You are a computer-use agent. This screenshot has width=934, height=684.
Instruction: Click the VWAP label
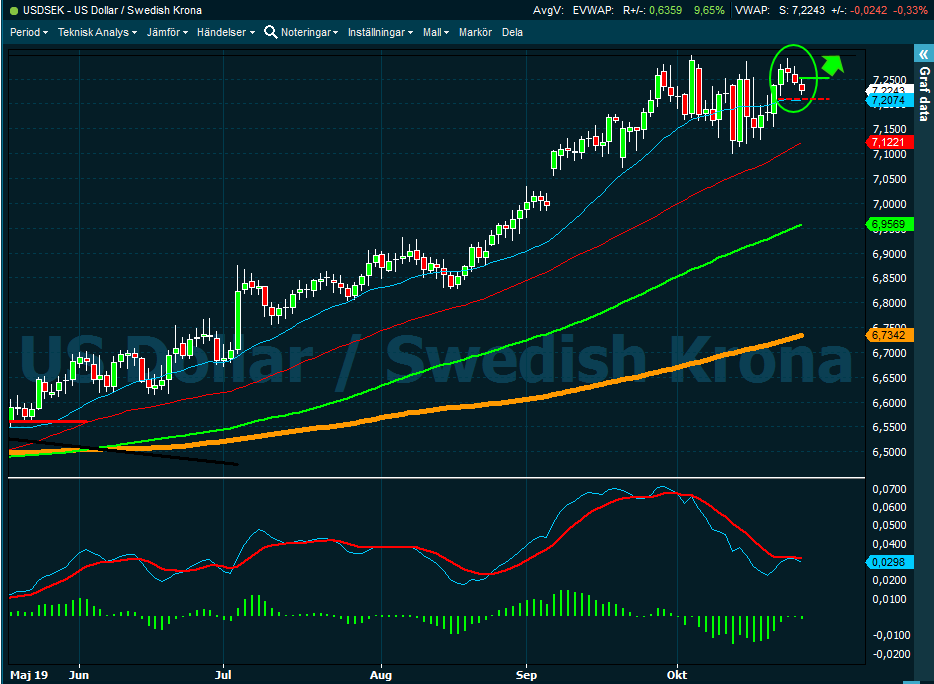(752, 10)
